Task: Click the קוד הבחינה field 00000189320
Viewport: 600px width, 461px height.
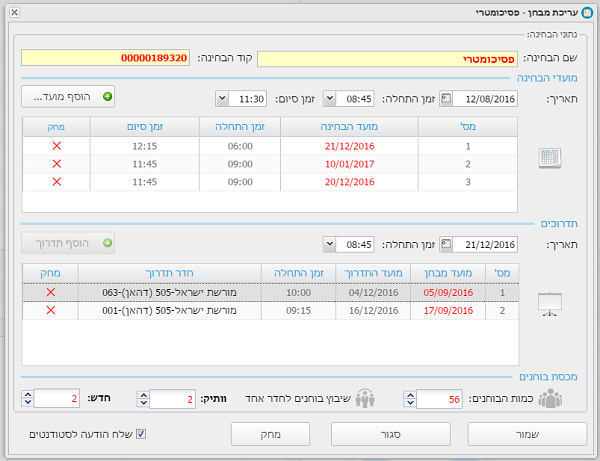Action: (x=106, y=57)
